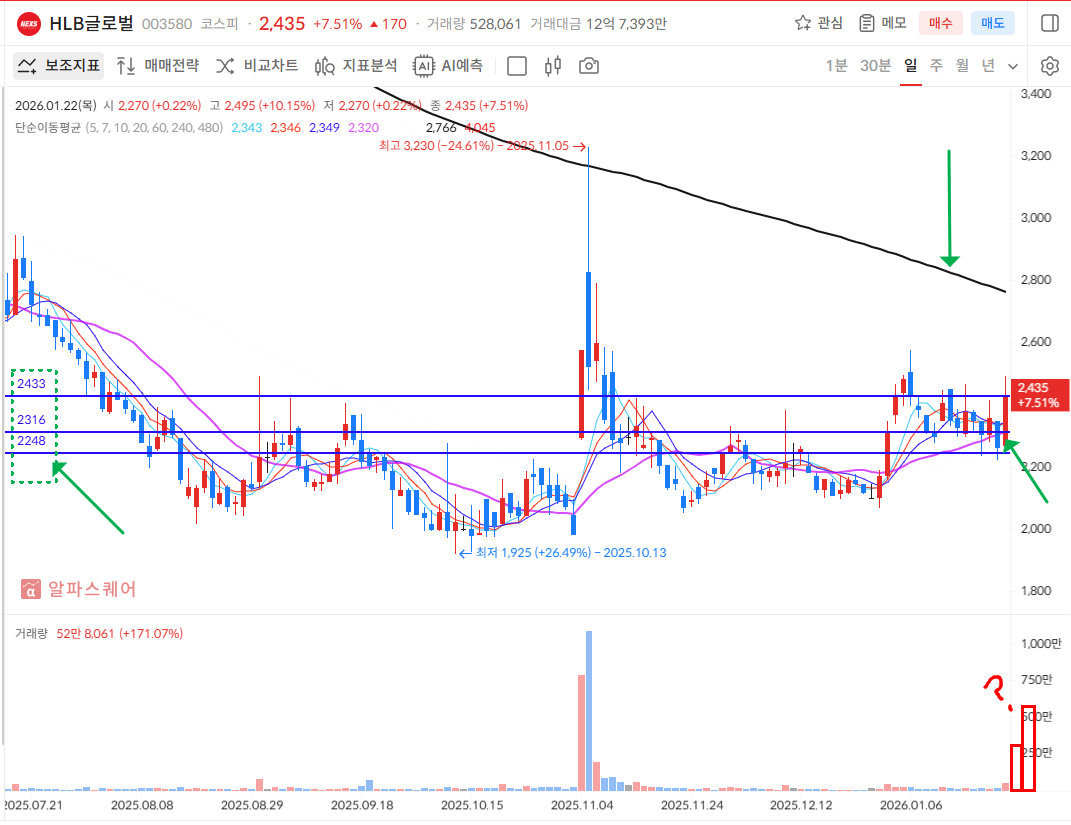
Task: Add the stock to 관심 watchlist
Action: tap(818, 22)
